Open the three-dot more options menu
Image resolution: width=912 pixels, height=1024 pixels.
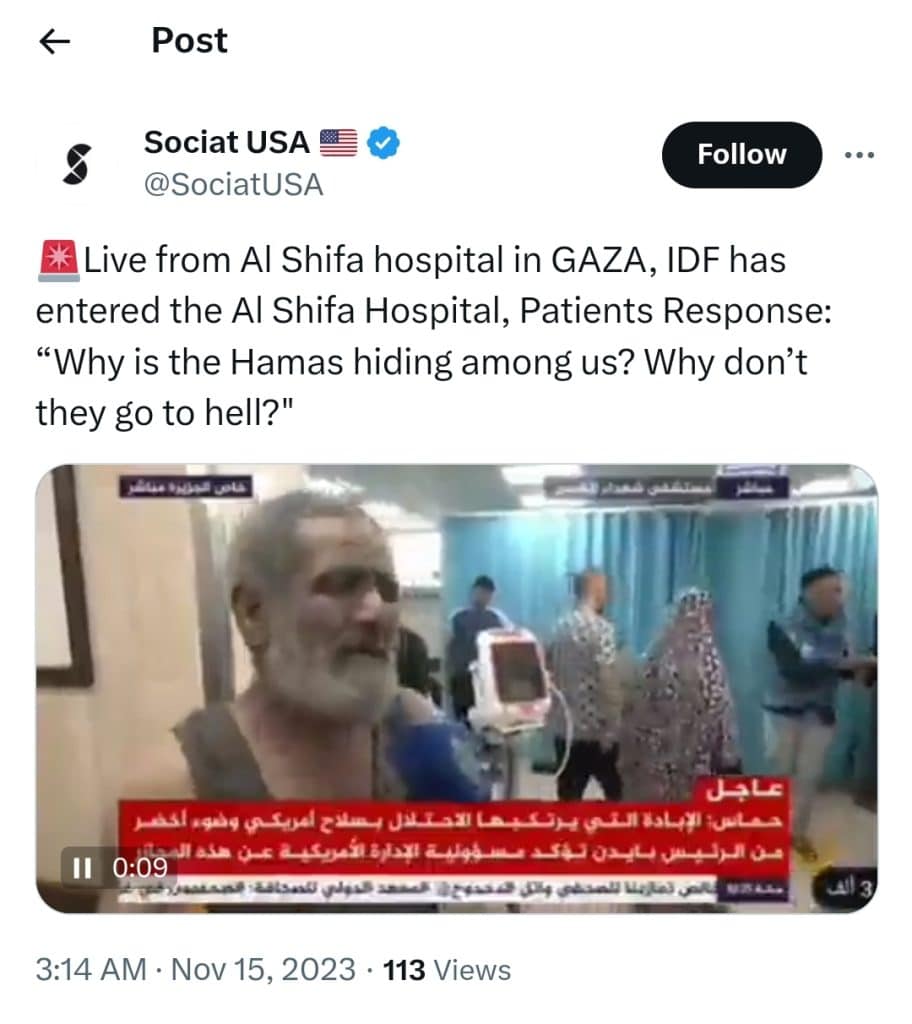point(859,155)
